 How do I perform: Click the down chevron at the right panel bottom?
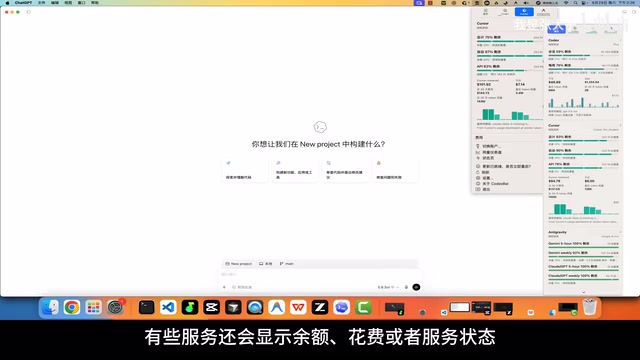583,292
